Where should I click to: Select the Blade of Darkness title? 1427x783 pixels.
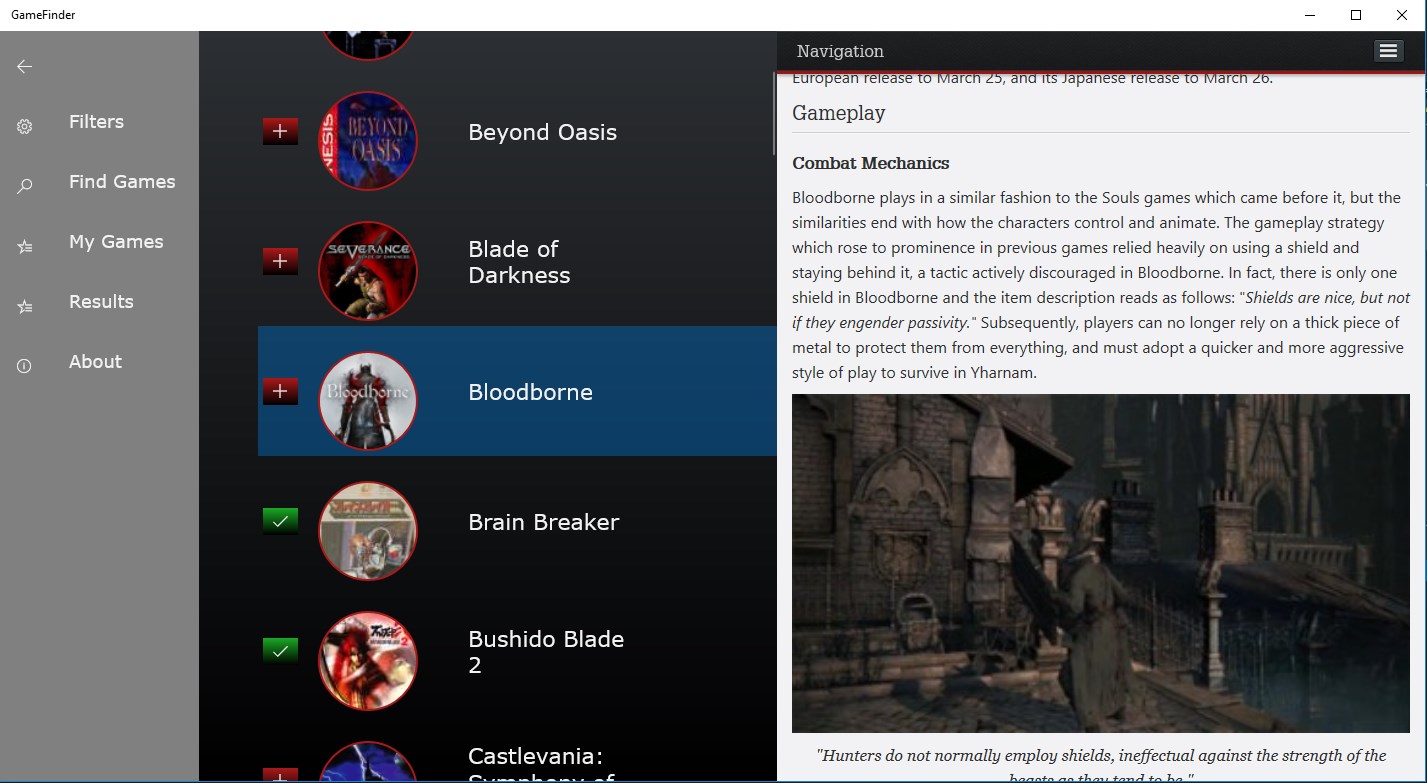click(x=519, y=262)
